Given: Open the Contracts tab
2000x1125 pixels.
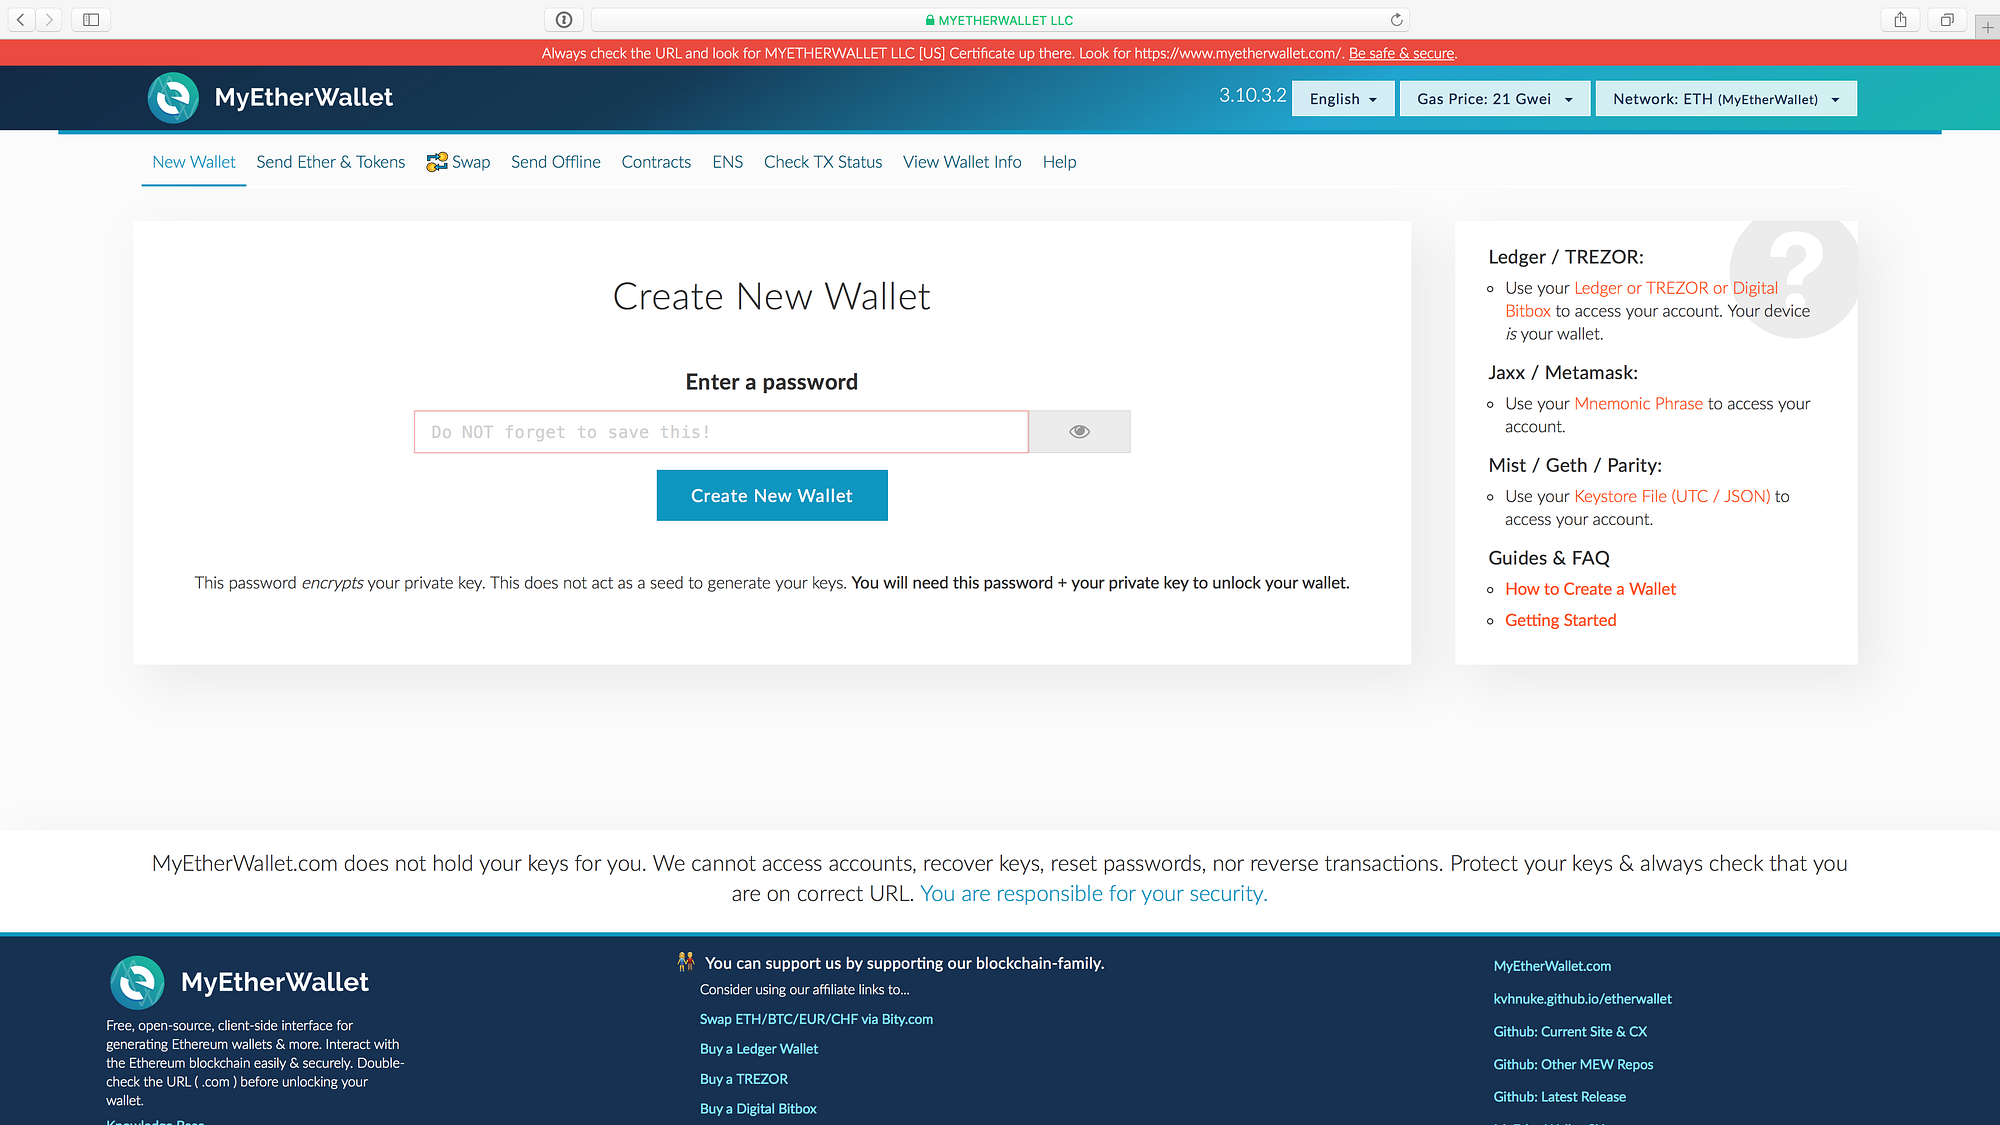Looking at the screenshot, I should click(x=656, y=162).
